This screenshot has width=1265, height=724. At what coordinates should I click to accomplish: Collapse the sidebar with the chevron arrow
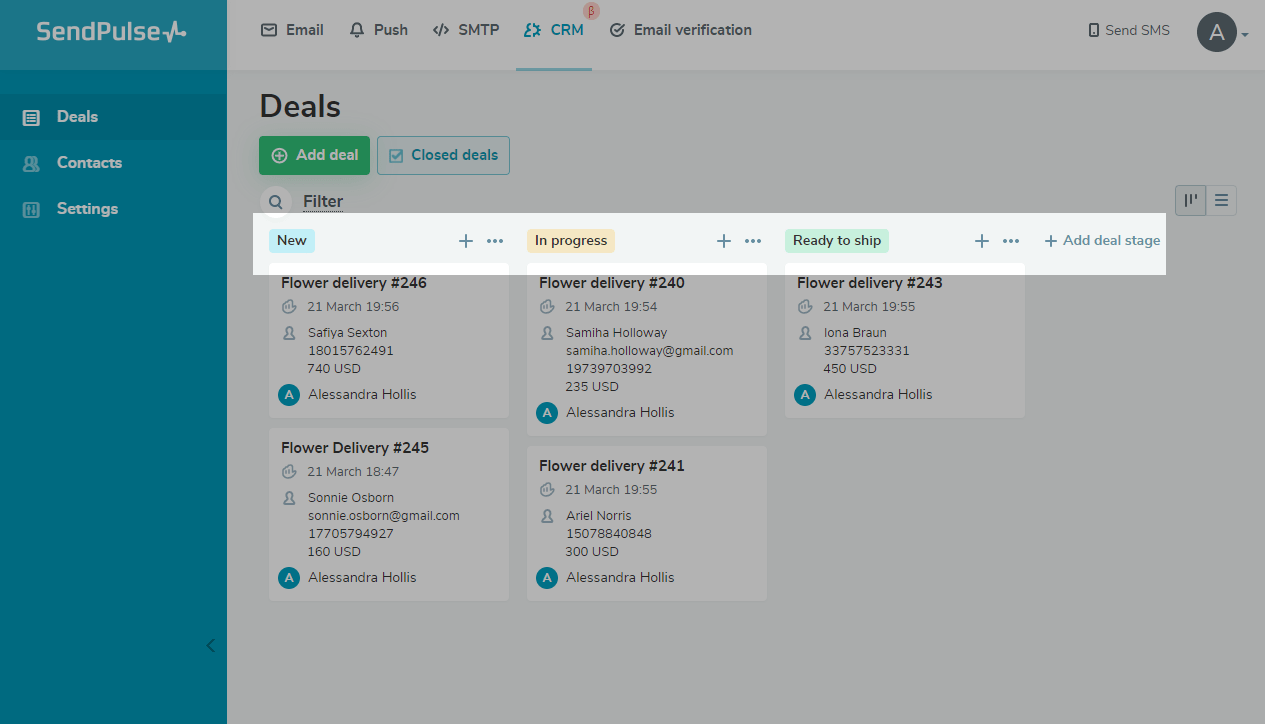tap(210, 645)
